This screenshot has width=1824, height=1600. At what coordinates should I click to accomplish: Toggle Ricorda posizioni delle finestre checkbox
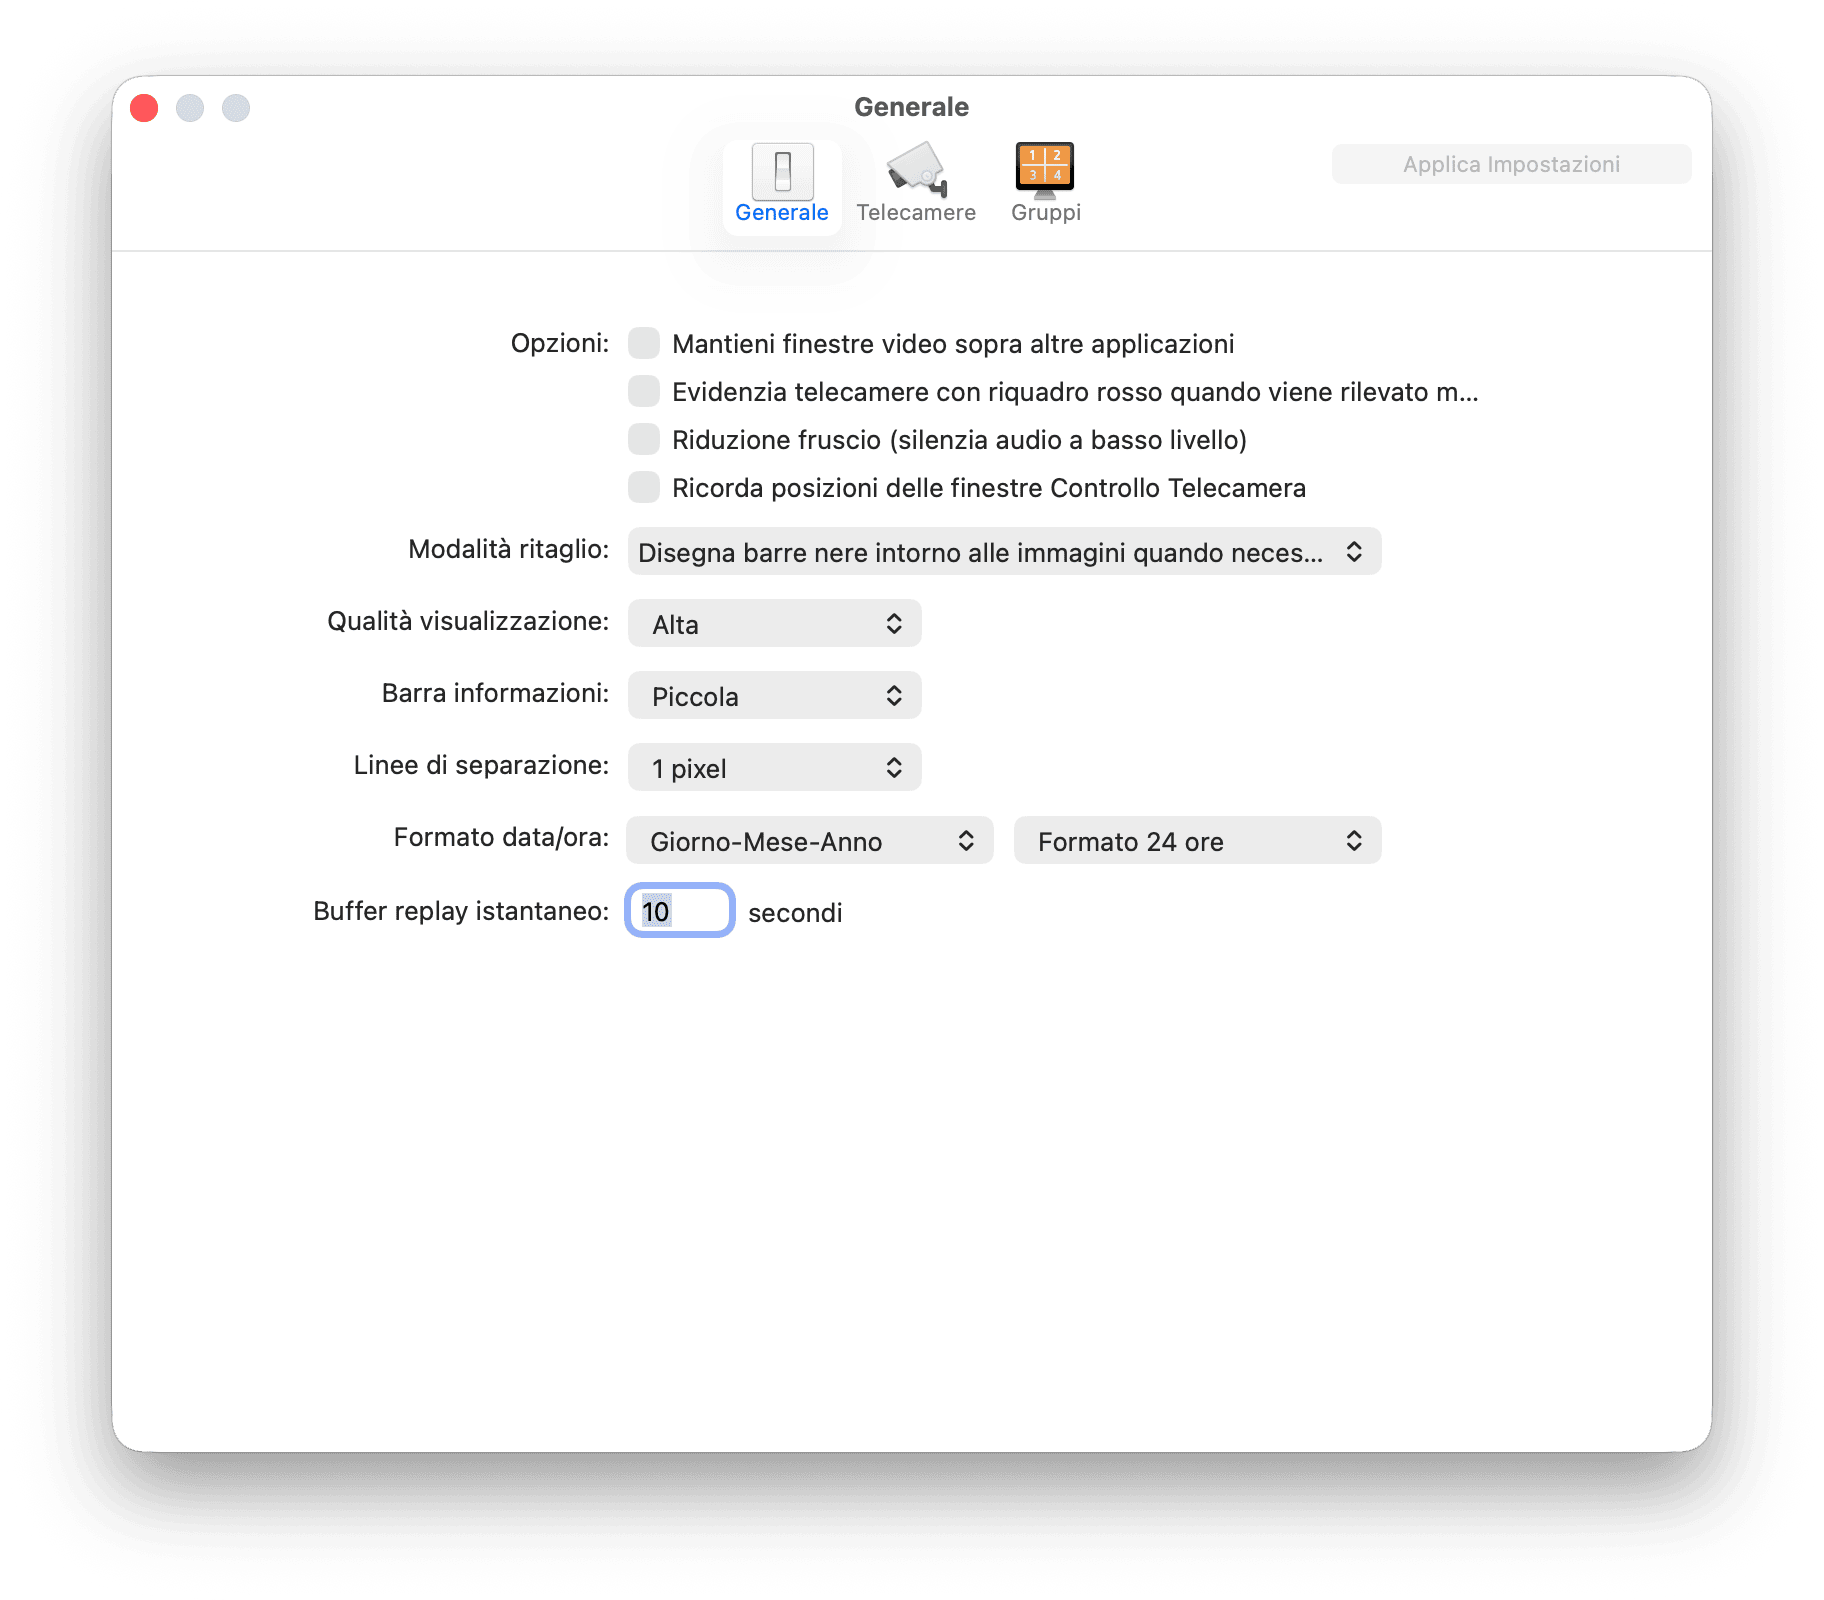[644, 487]
